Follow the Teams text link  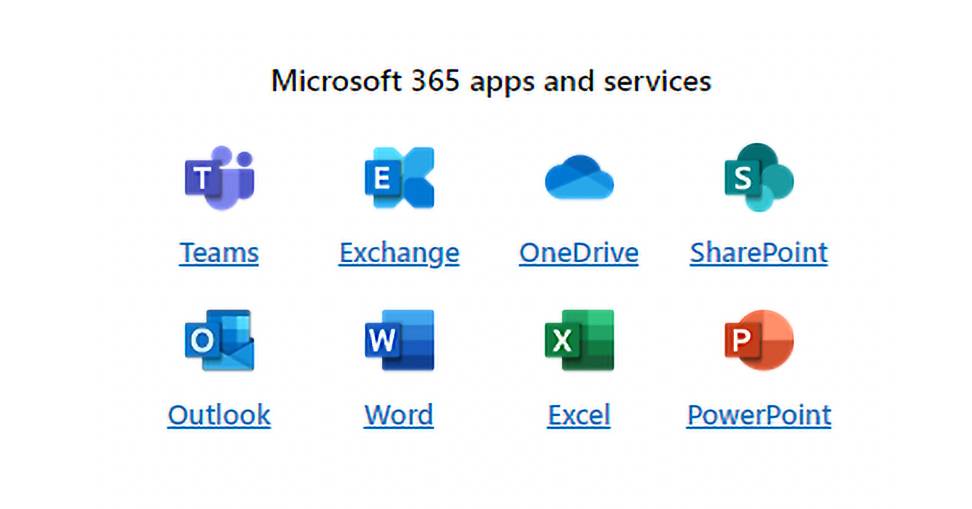point(219,253)
